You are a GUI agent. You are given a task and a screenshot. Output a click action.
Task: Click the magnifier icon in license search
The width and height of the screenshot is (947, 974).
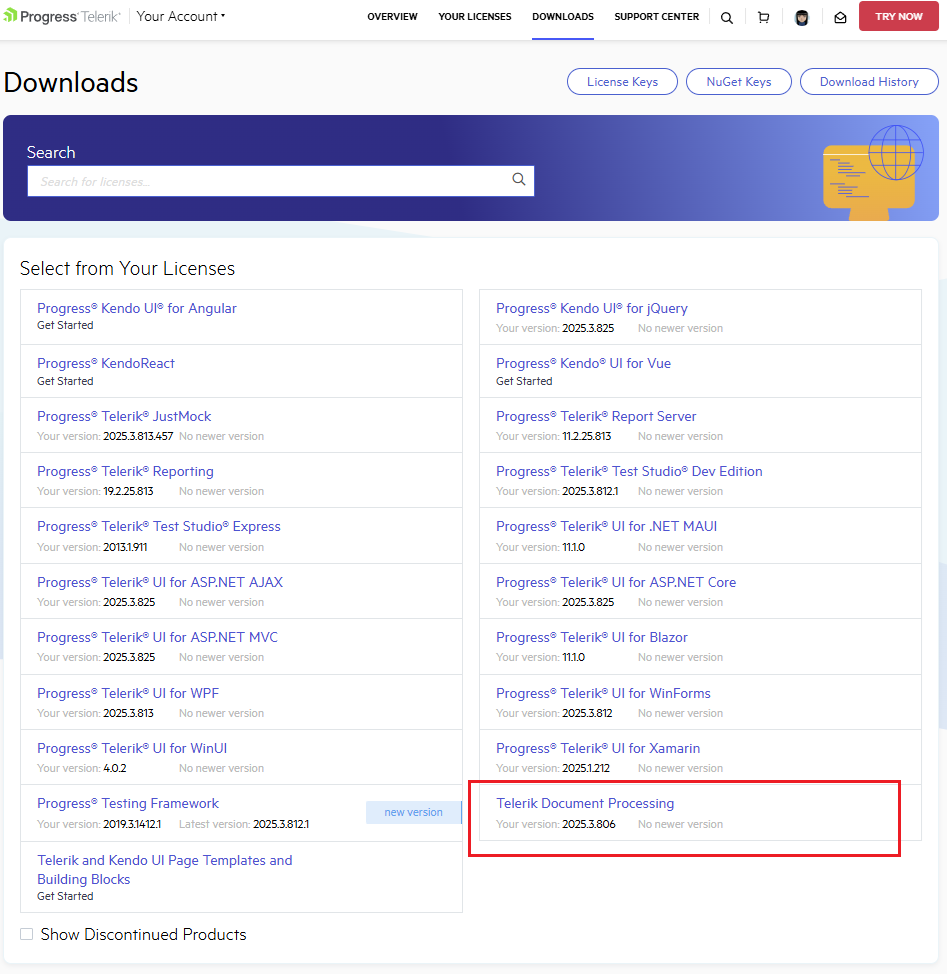coord(519,180)
